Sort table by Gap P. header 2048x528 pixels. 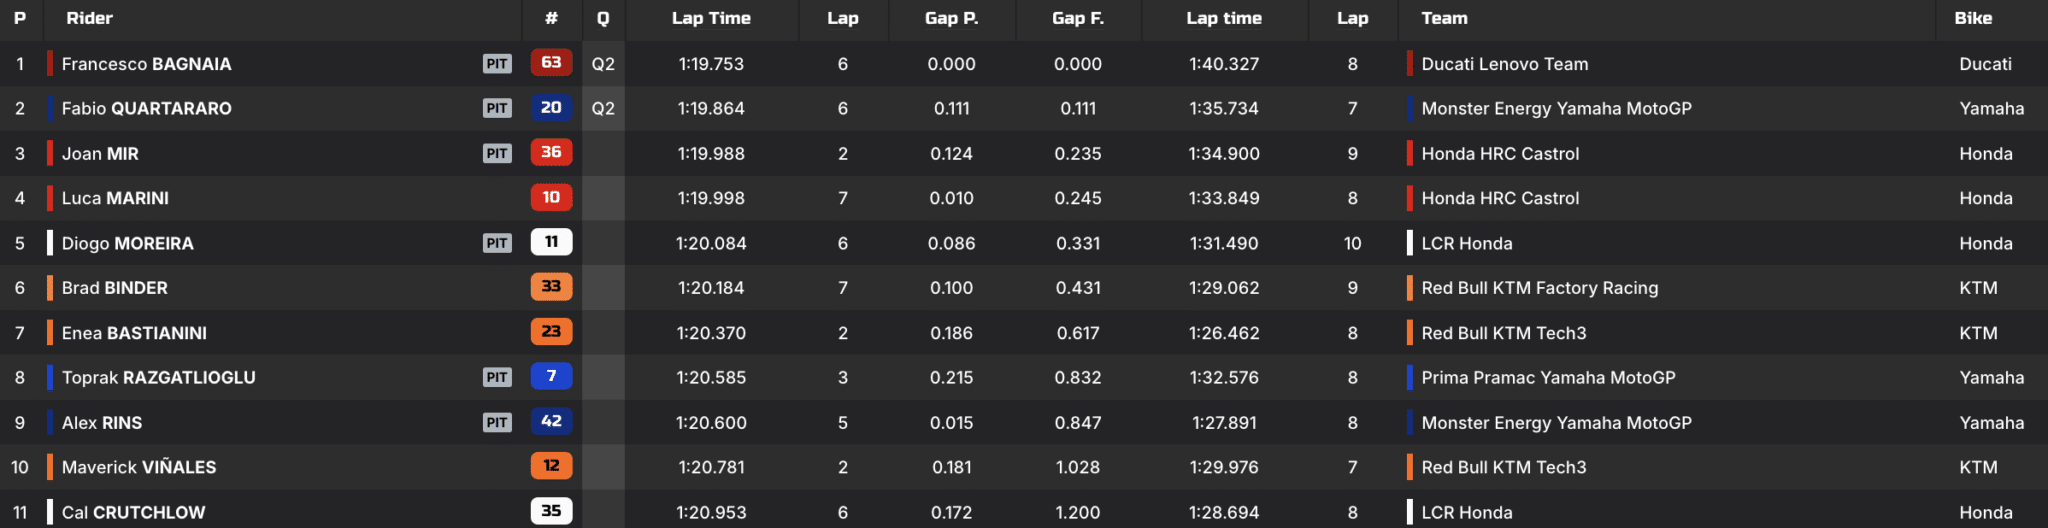point(951,18)
